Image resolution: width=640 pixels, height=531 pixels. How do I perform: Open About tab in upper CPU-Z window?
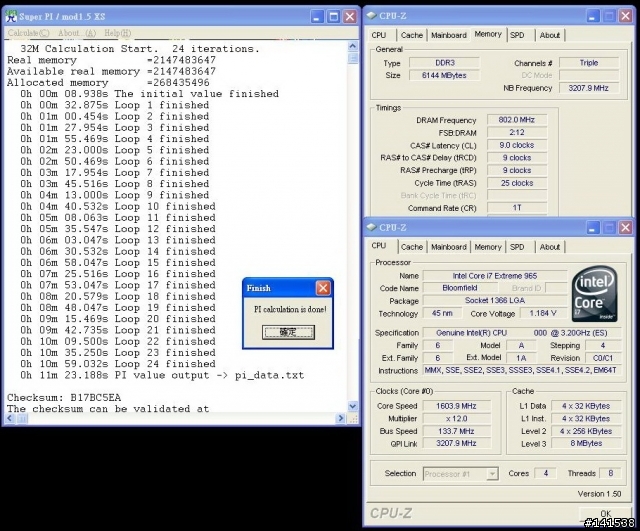pyautogui.click(x=550, y=35)
